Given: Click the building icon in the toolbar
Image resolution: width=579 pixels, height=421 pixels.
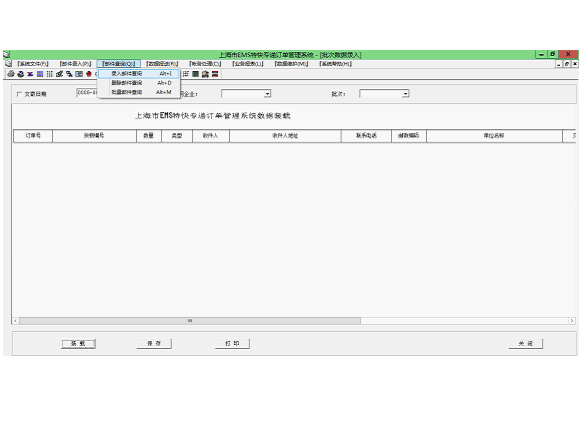Looking at the screenshot, I should [205, 74].
